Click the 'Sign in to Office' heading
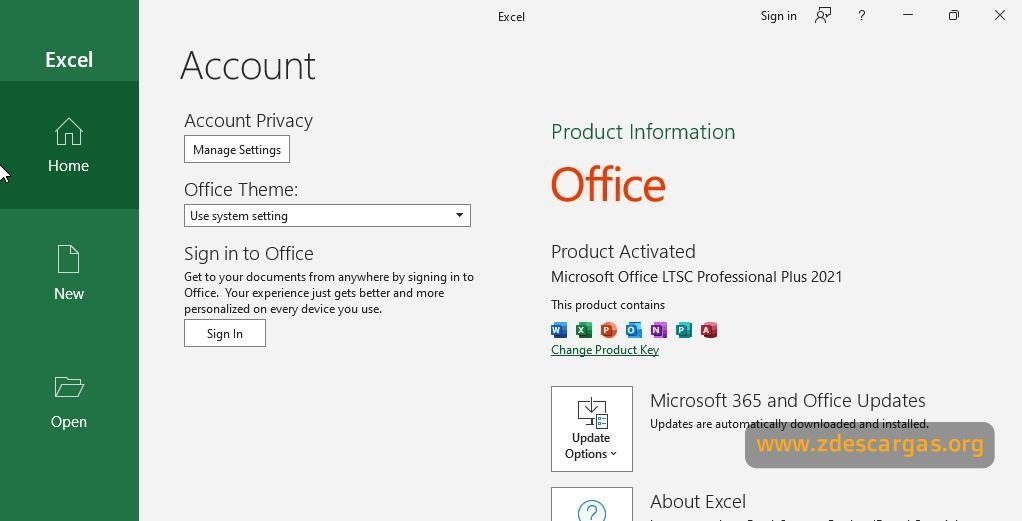 [249, 254]
